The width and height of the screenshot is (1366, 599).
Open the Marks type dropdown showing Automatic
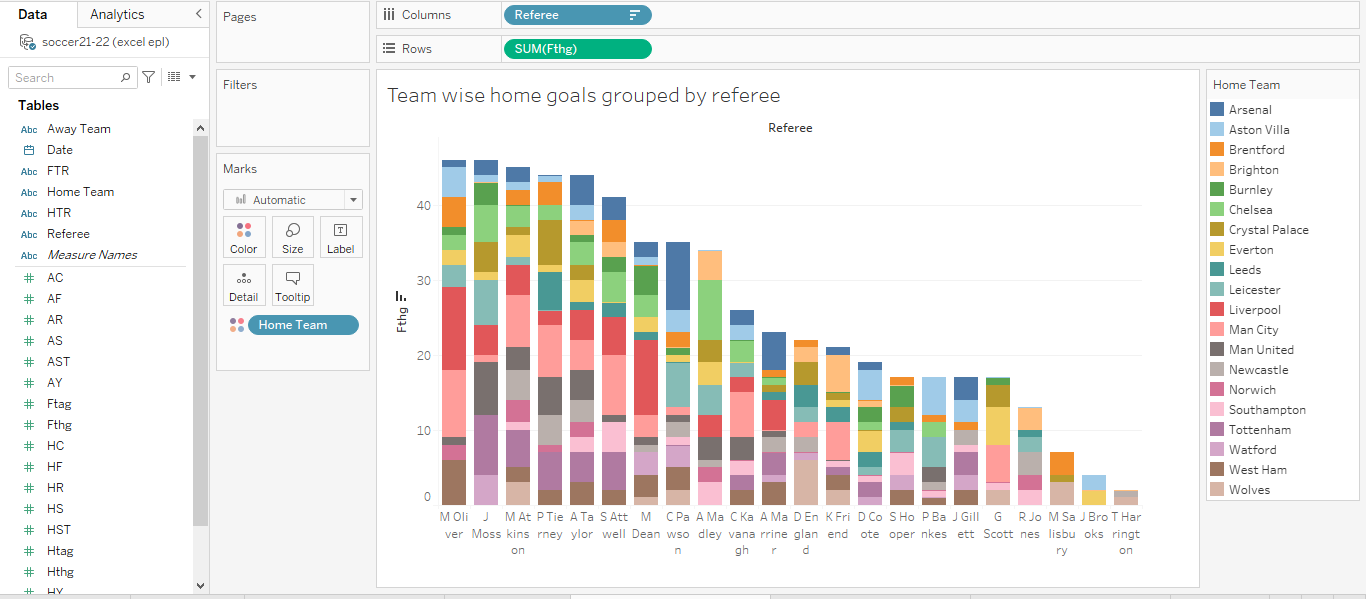[292, 199]
